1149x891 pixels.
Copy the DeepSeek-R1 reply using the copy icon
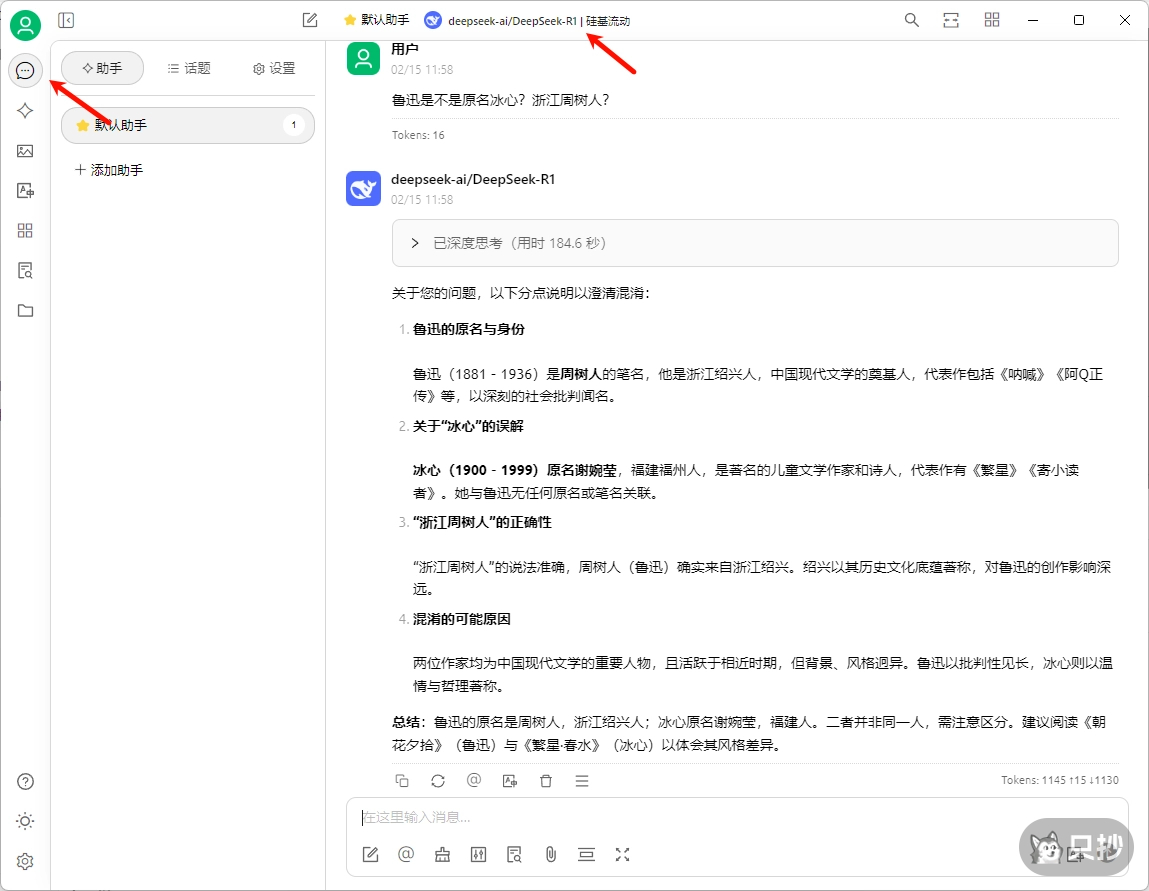click(402, 780)
